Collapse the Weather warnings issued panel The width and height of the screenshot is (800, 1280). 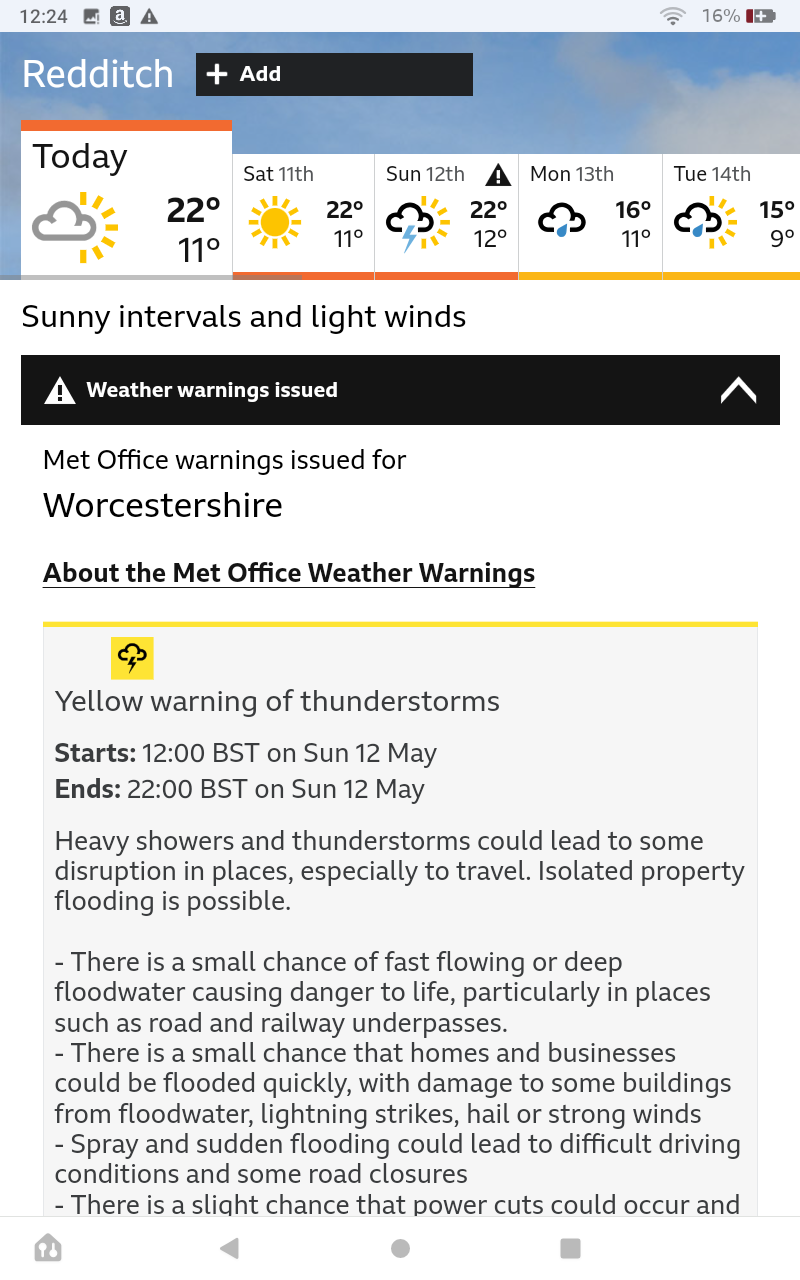738,390
